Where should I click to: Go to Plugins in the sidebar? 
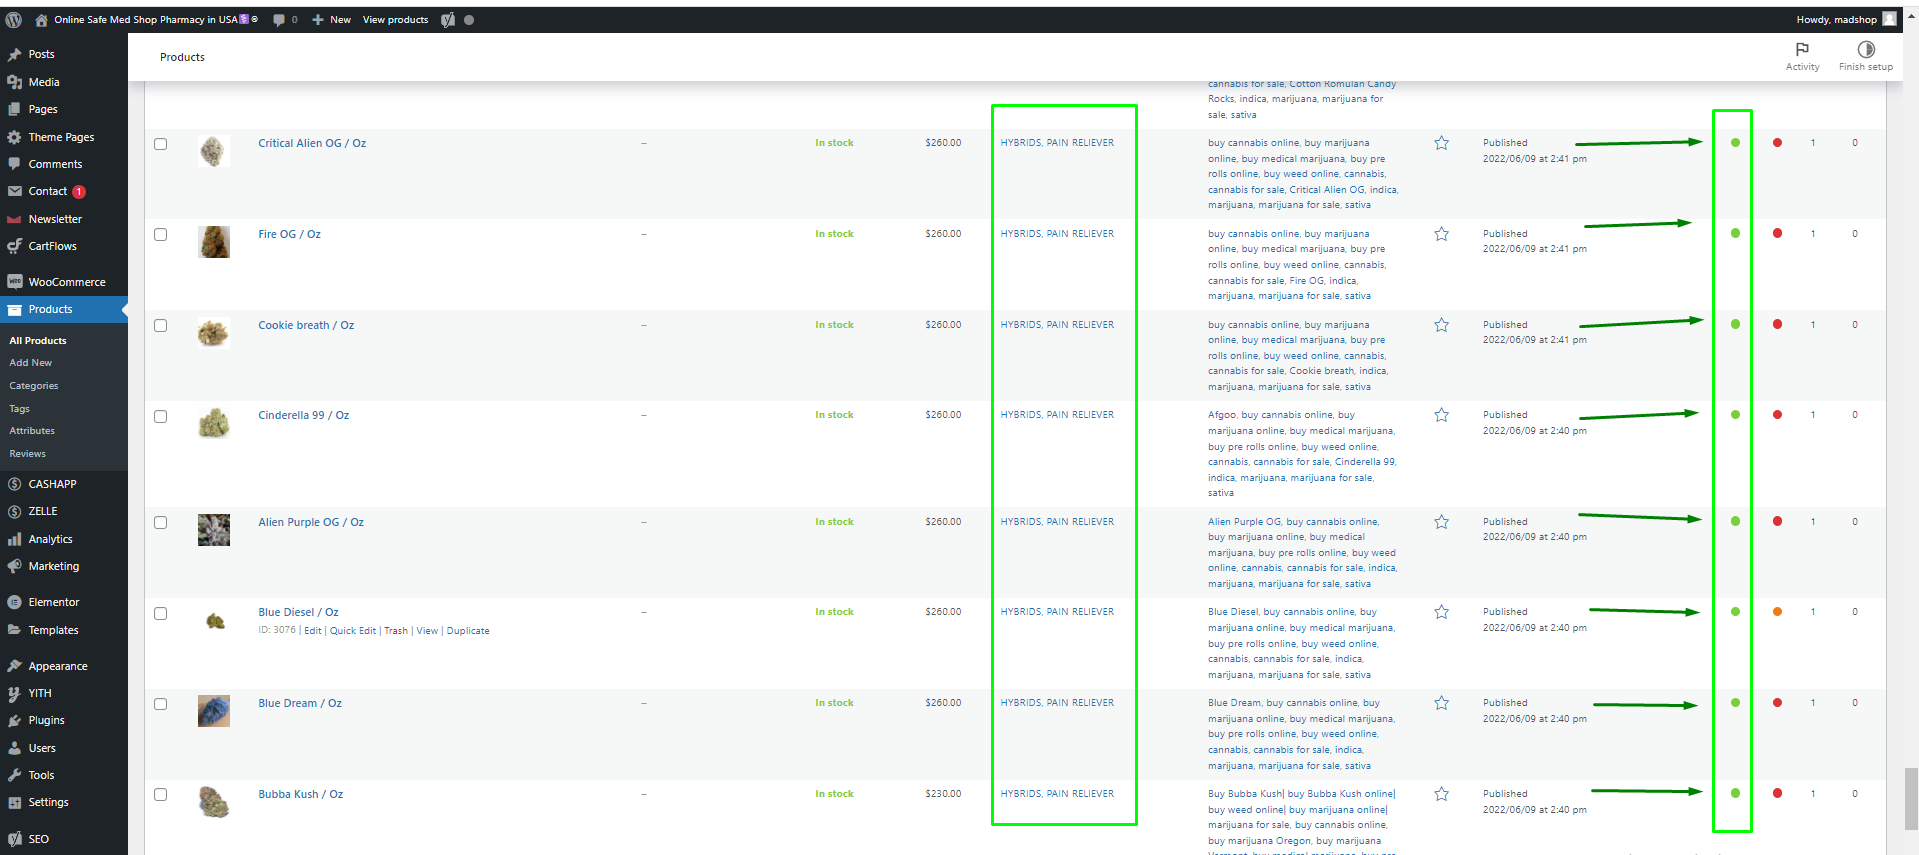point(46,720)
